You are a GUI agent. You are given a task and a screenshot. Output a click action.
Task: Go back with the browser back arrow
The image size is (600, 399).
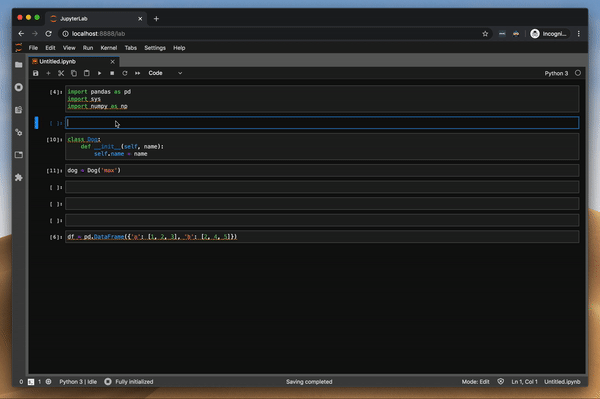pyautogui.click(x=21, y=34)
